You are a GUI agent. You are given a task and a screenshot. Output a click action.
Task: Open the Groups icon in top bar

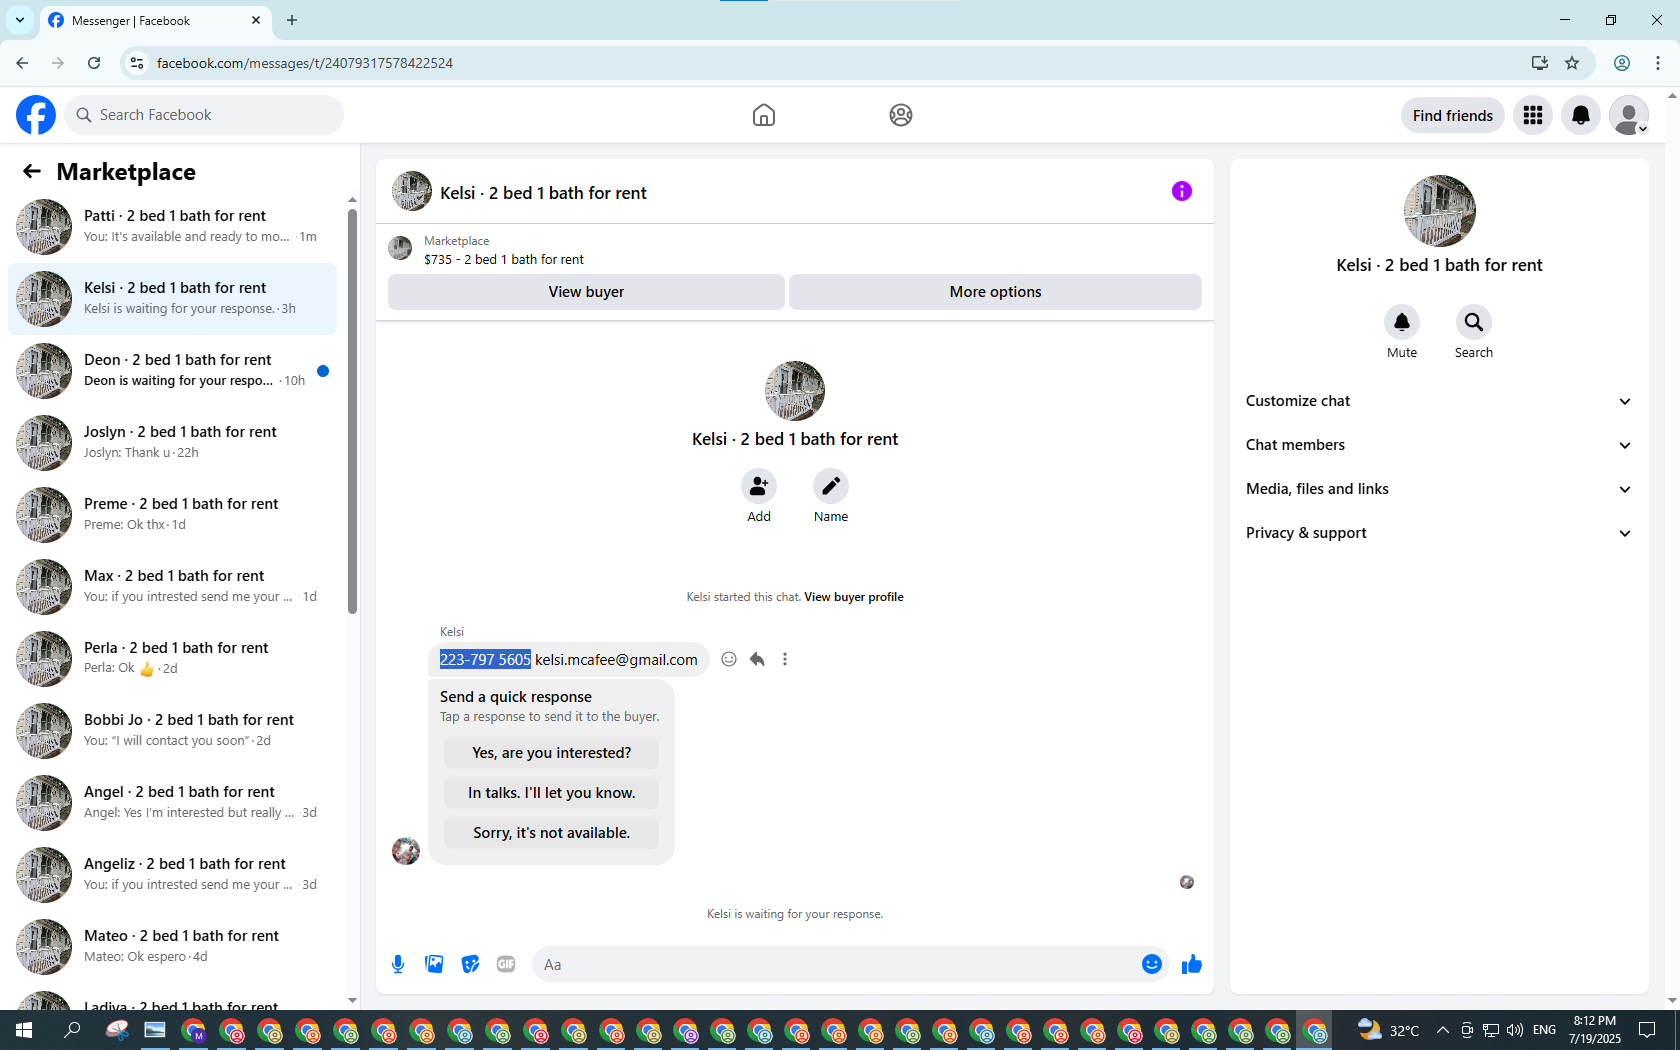[x=901, y=115]
